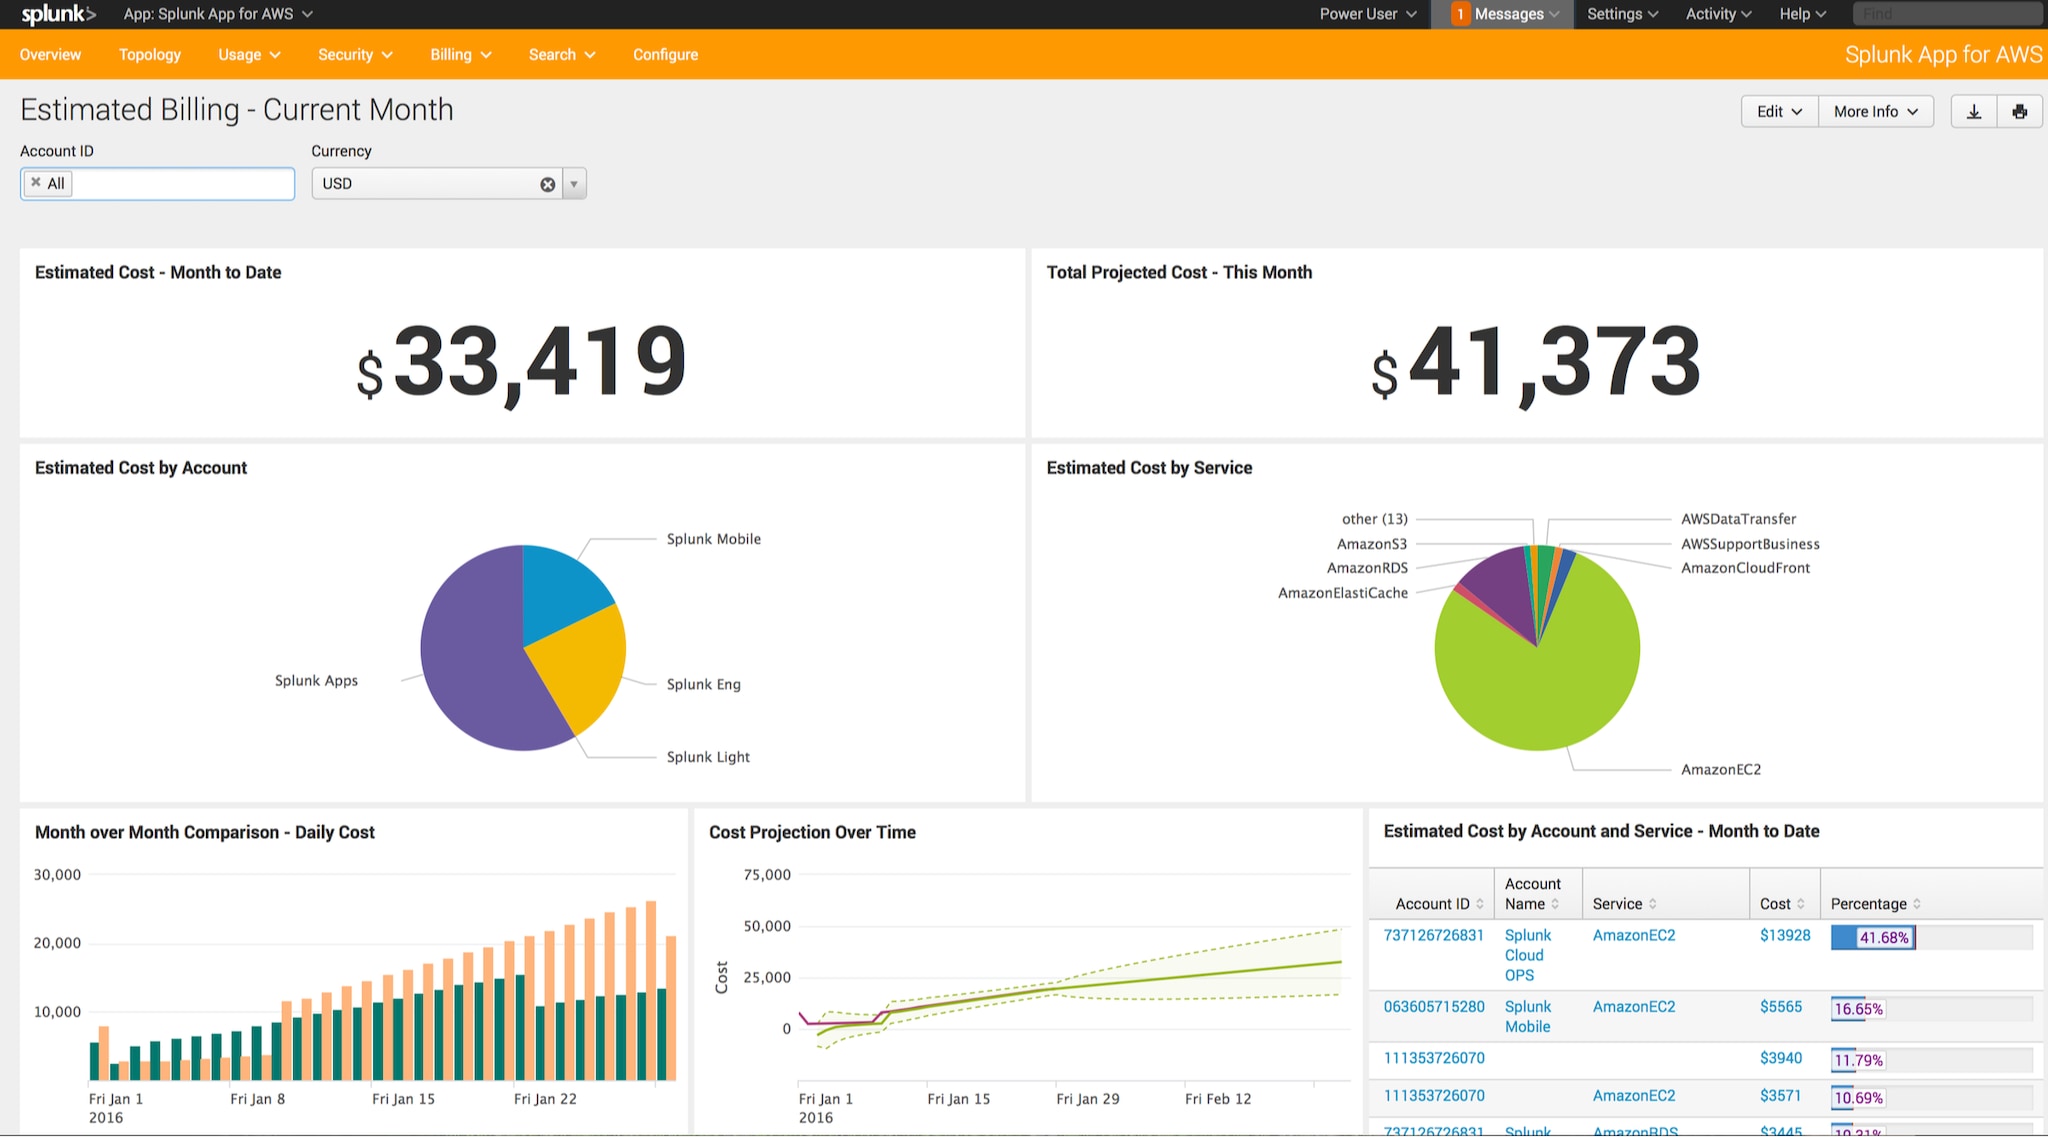Image resolution: width=2048 pixels, height=1137 pixels.
Task: Click the 10.69% percentage cell
Action: tap(1858, 1098)
